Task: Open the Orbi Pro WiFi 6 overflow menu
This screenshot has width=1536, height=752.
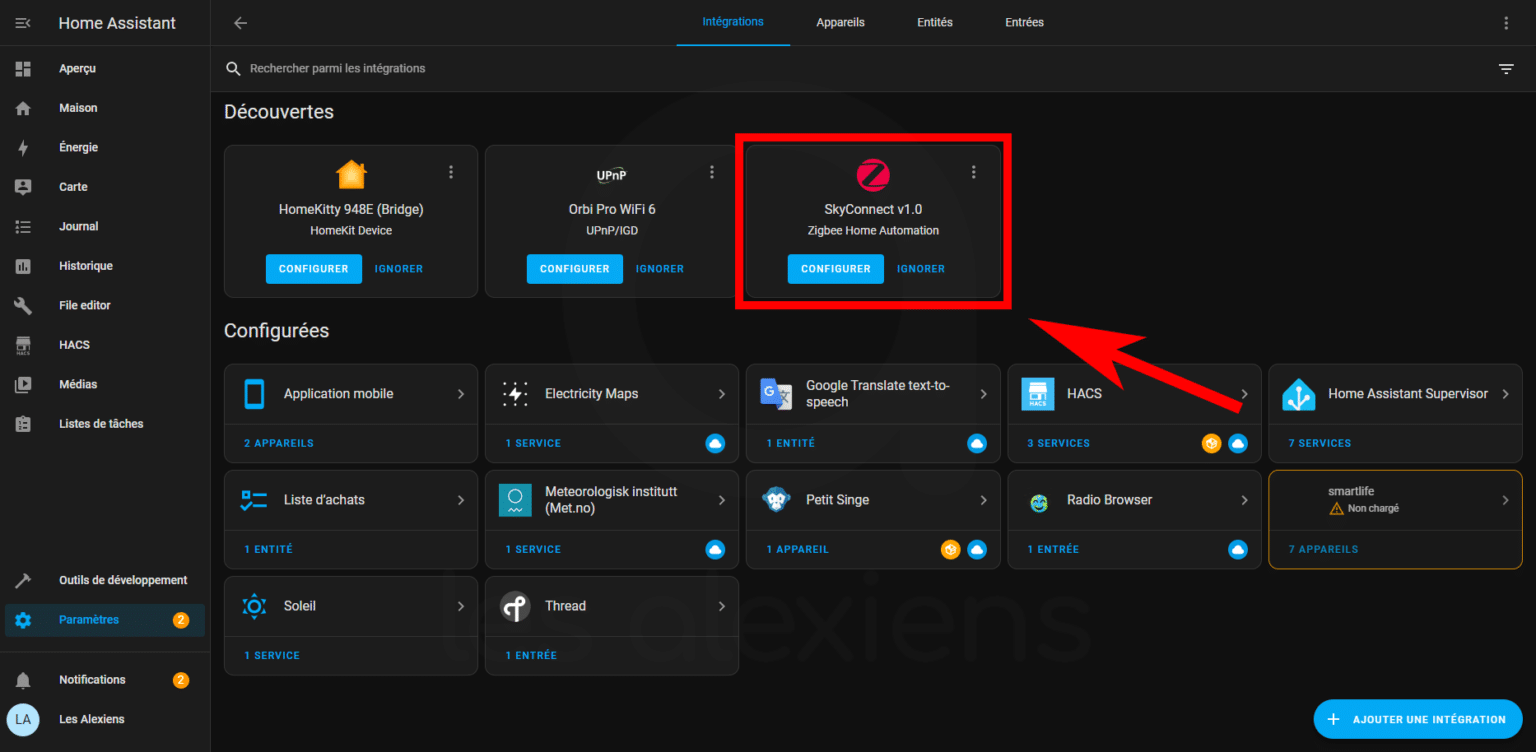Action: coord(711,171)
